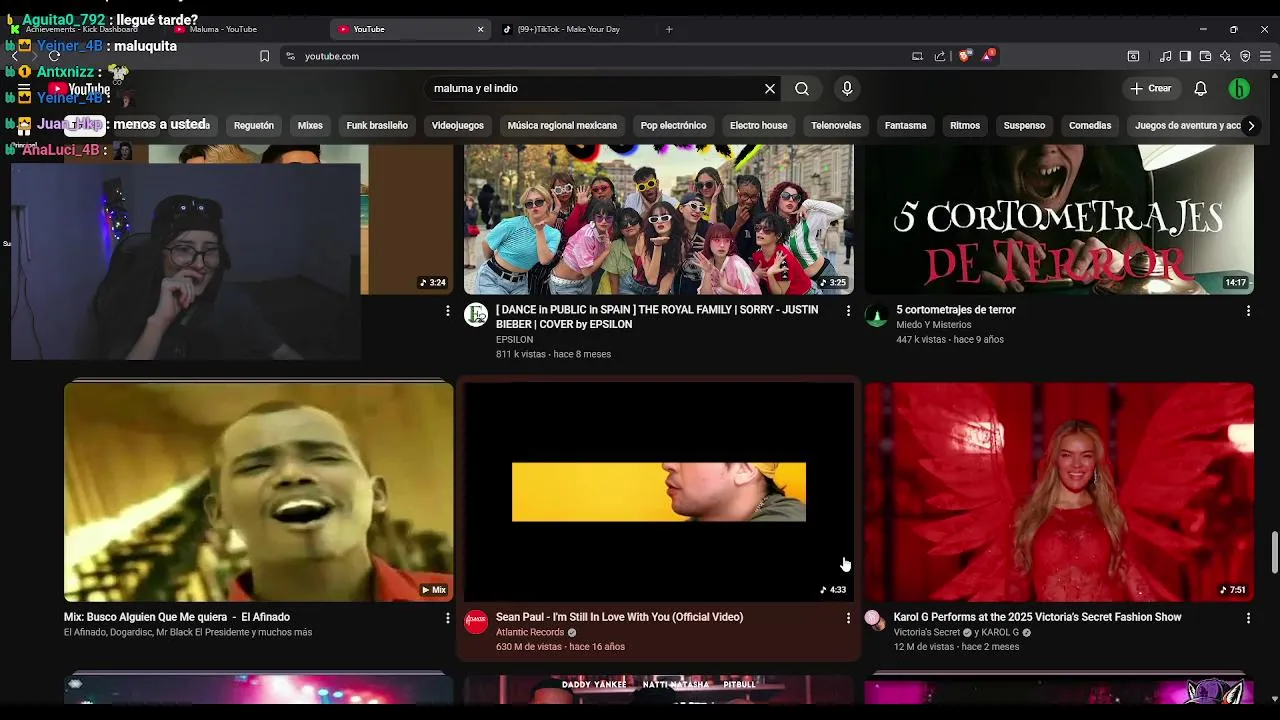Image resolution: width=1280 pixels, height=720 pixels.
Task: Select the Reguetón filter chip
Action: point(254,126)
